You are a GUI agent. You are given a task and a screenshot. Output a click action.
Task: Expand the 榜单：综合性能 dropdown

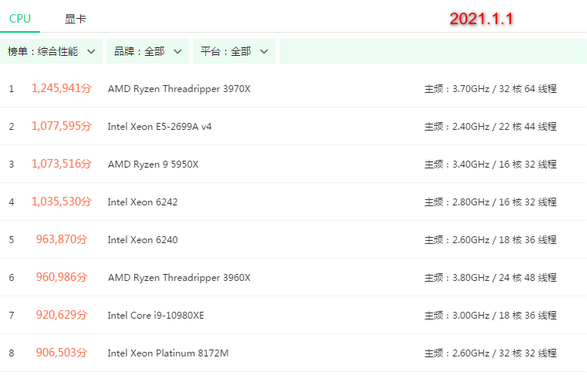[x=51, y=51]
